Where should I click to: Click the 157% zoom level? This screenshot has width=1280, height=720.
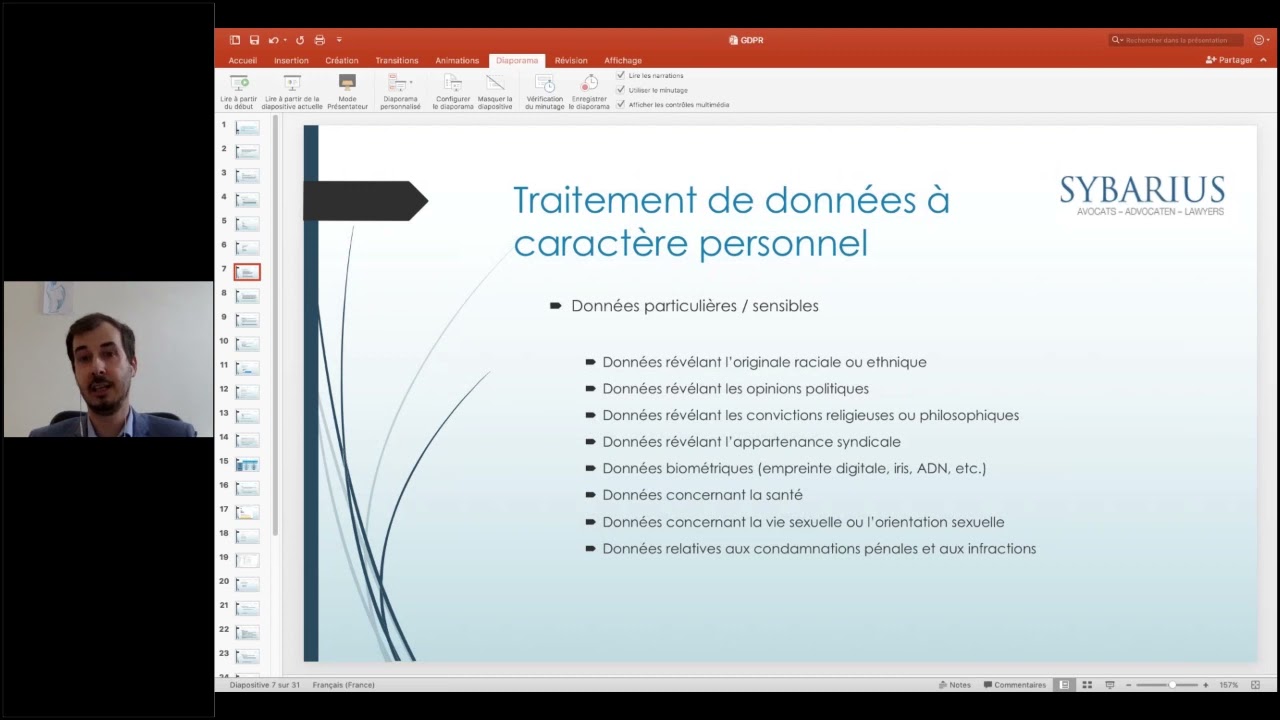pos(1228,685)
